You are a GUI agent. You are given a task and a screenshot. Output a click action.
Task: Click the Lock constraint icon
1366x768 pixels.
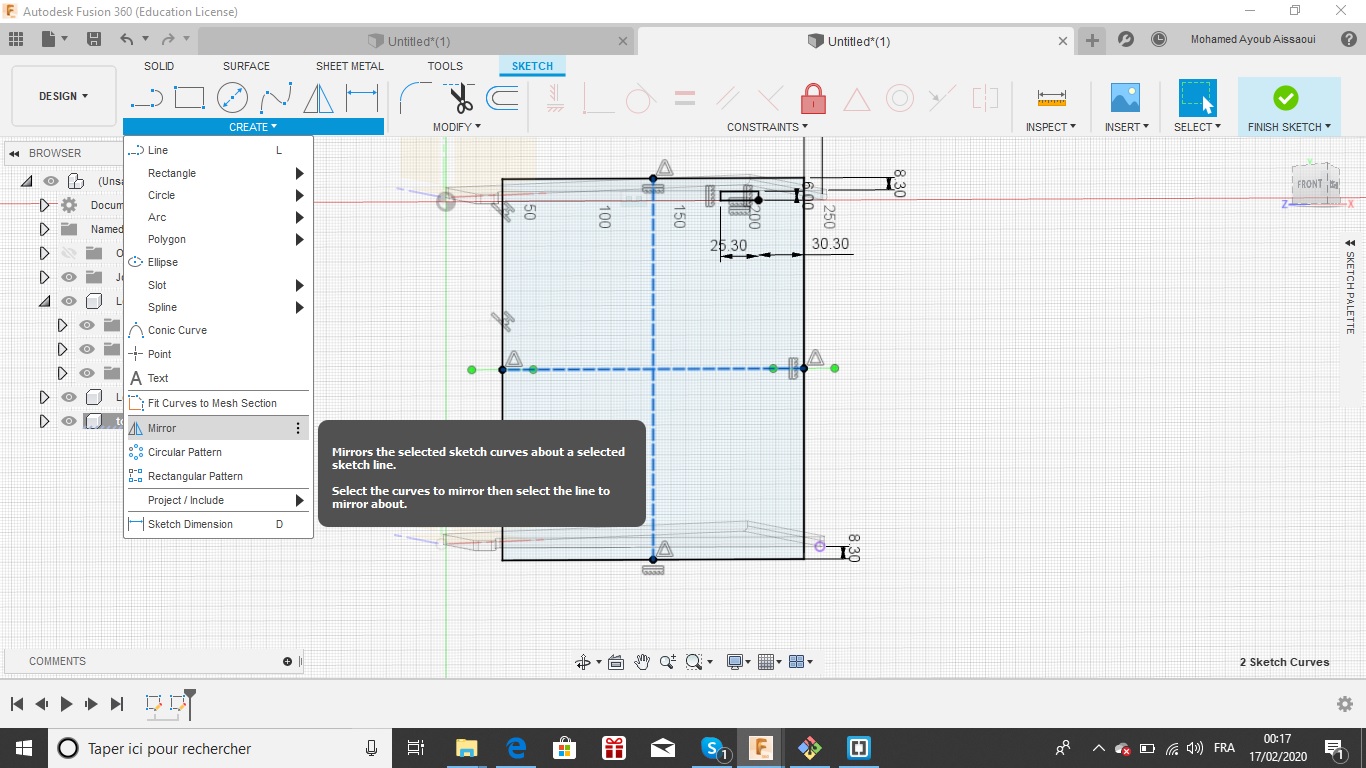[813, 98]
